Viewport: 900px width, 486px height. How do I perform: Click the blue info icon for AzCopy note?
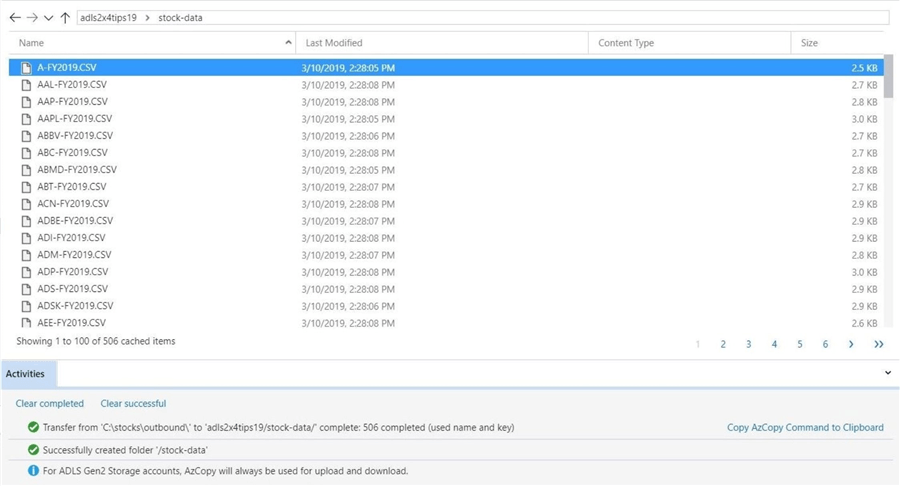(x=33, y=471)
